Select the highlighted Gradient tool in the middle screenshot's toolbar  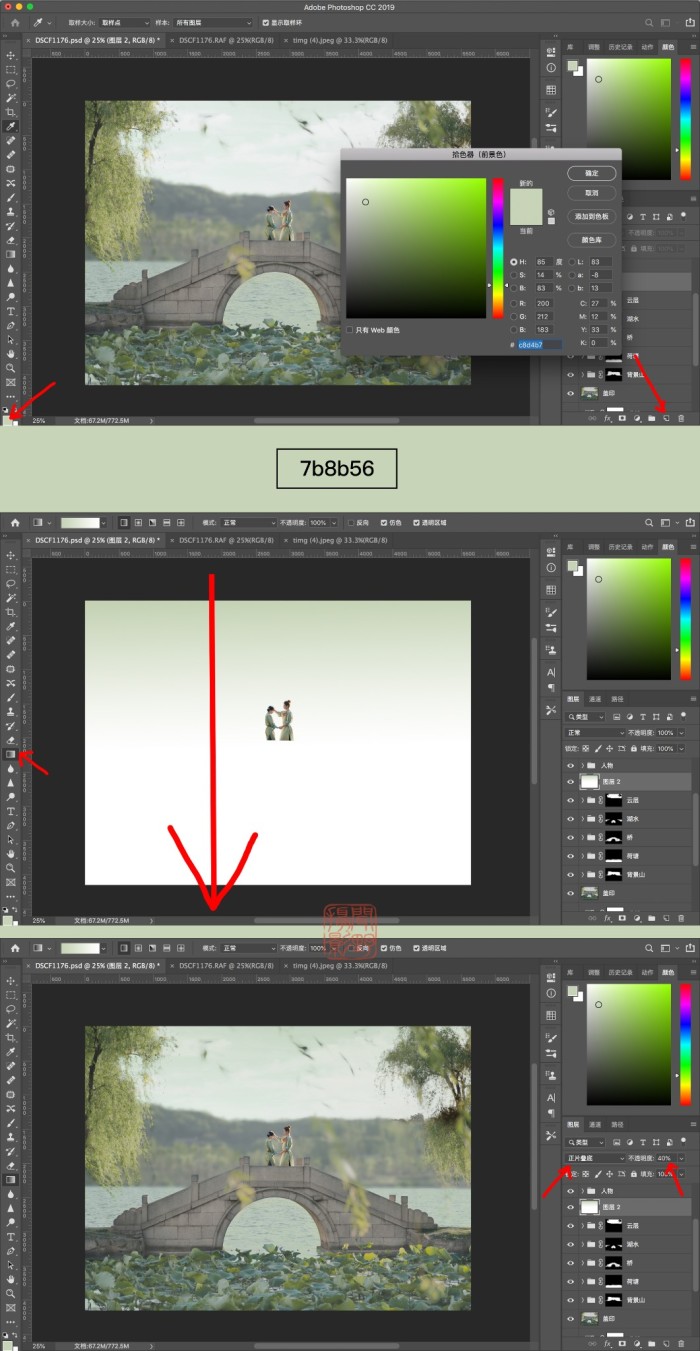10,754
